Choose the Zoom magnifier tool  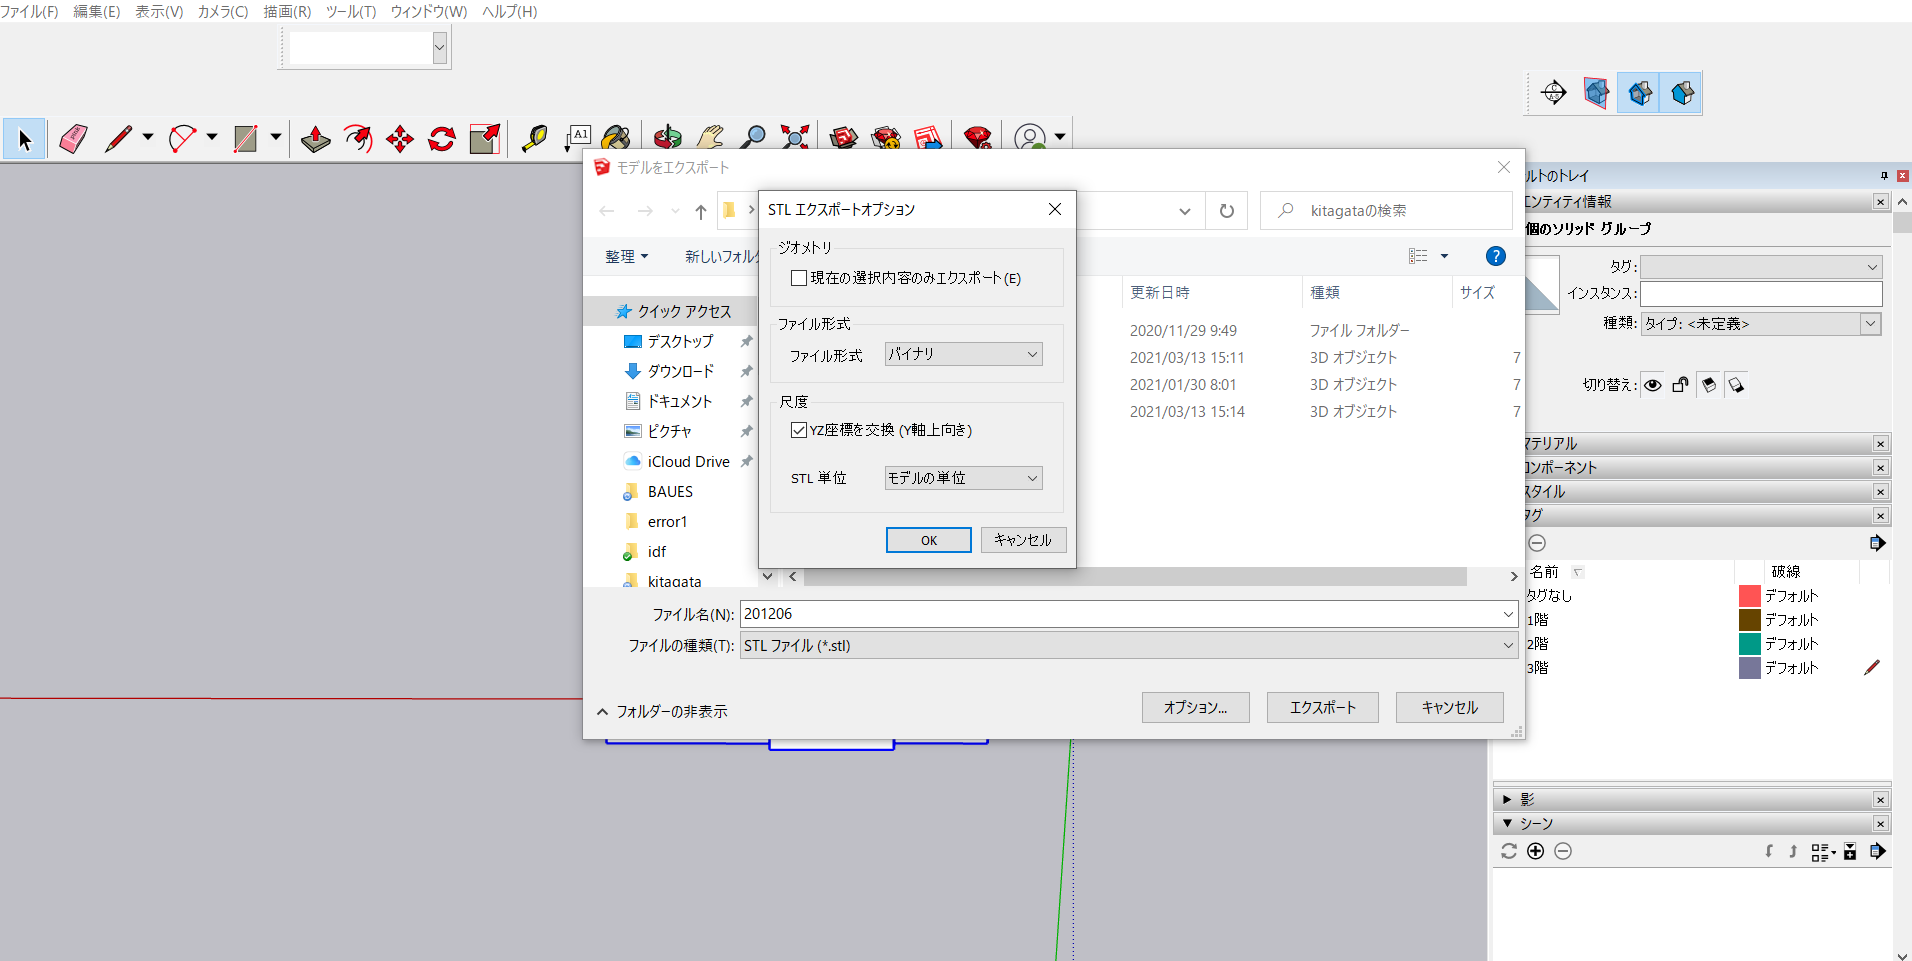tap(753, 138)
